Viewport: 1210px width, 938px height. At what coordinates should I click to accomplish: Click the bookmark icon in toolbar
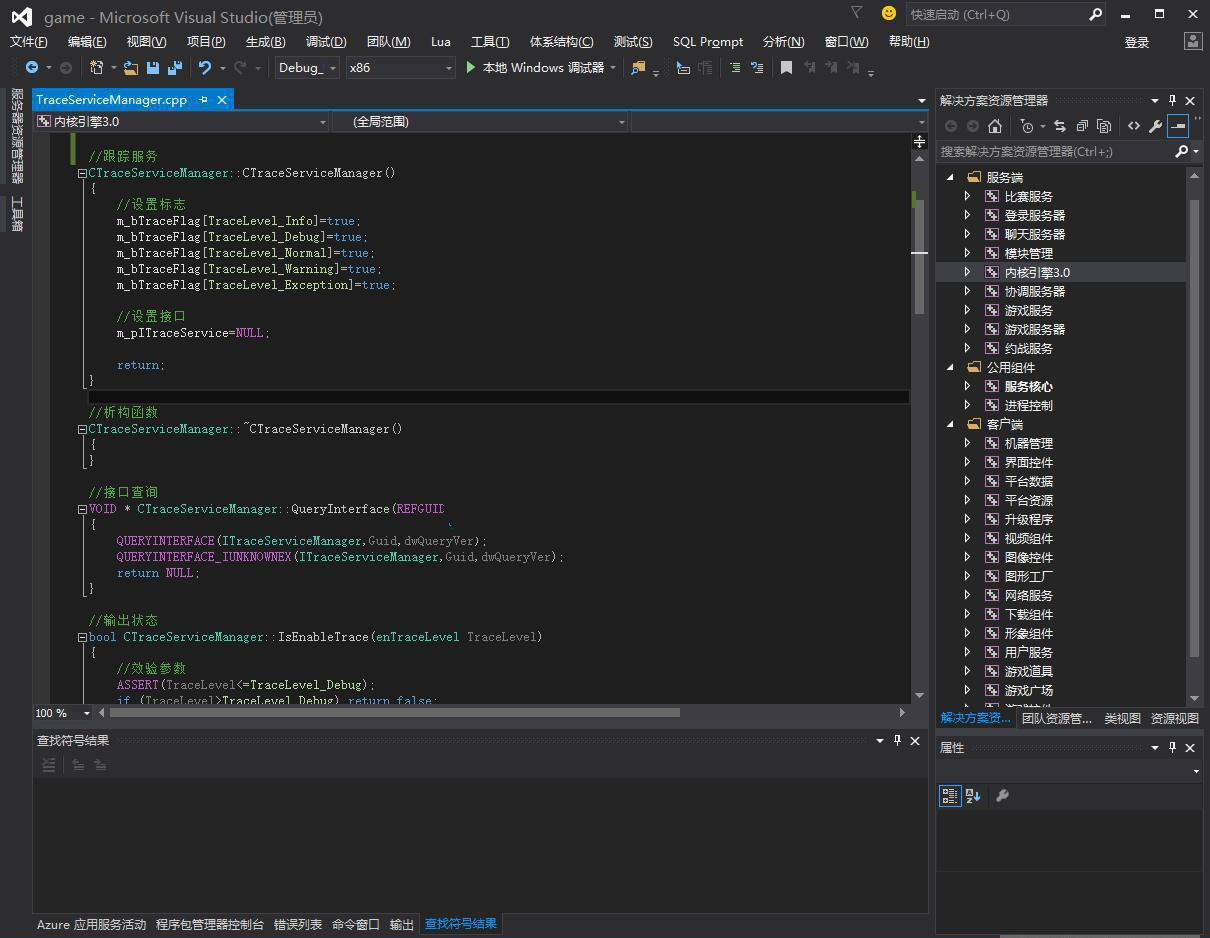[786, 68]
